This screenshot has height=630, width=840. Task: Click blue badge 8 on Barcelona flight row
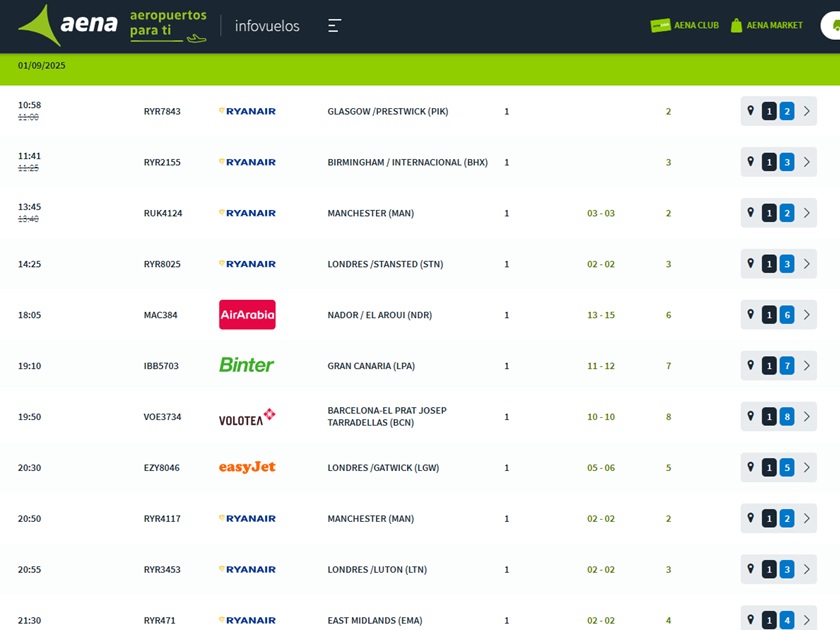[787, 417]
